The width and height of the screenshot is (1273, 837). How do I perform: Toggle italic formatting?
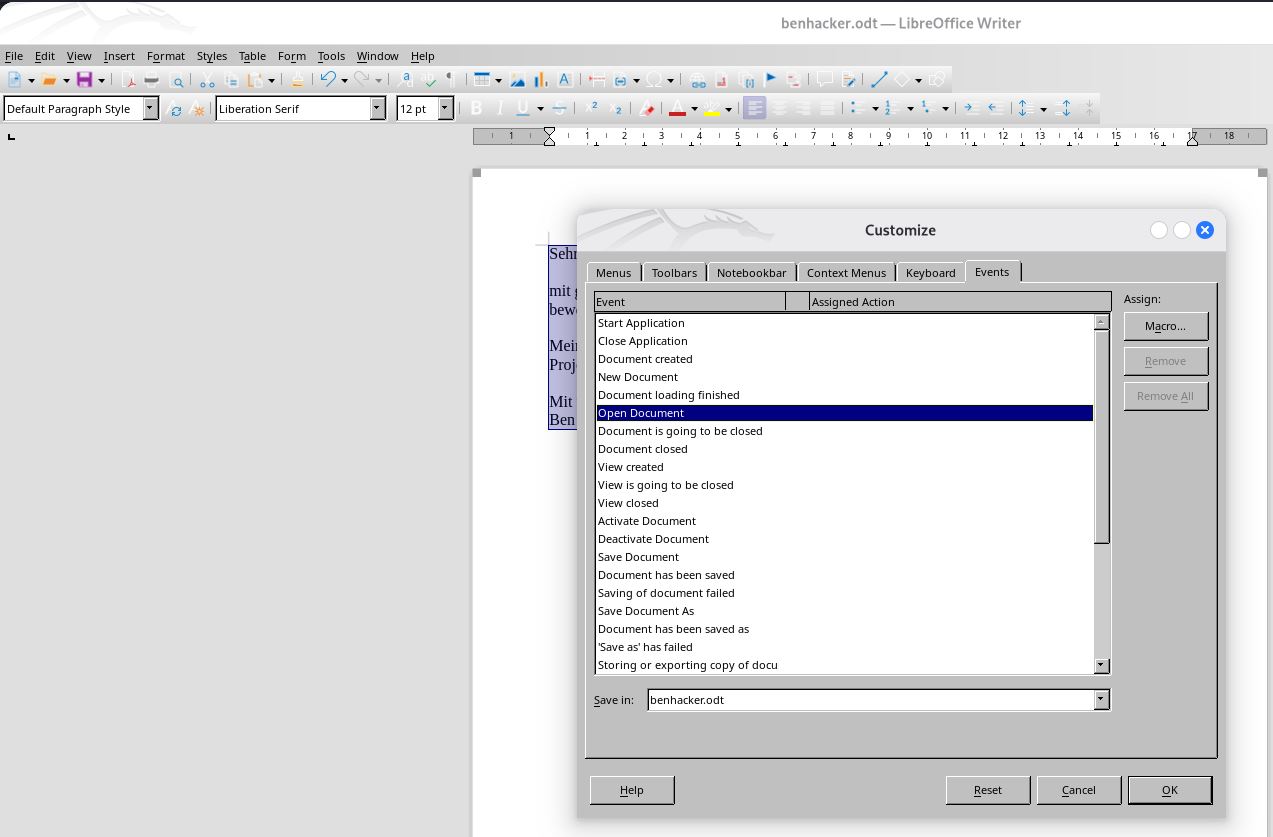[500, 108]
